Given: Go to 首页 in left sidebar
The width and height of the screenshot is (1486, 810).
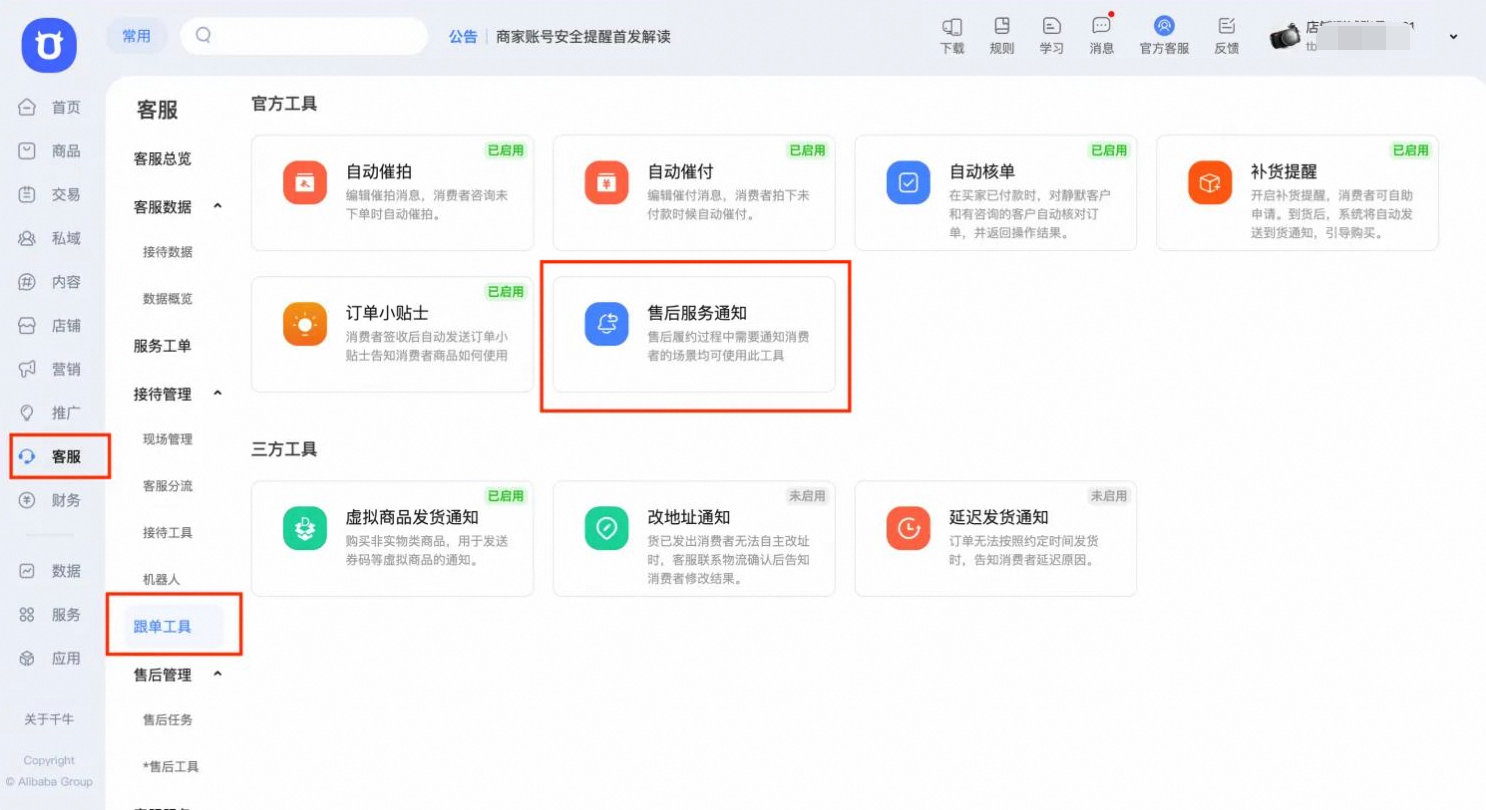Looking at the screenshot, I should point(50,107).
